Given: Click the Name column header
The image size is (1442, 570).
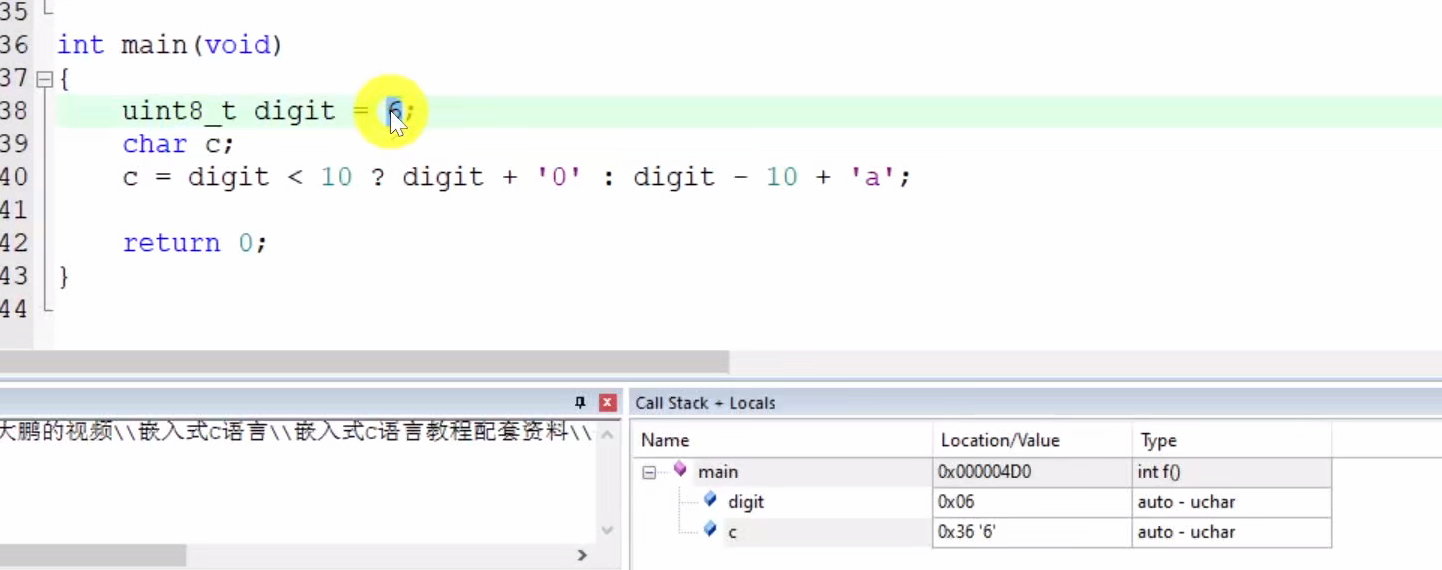Looking at the screenshot, I should coord(782,440).
